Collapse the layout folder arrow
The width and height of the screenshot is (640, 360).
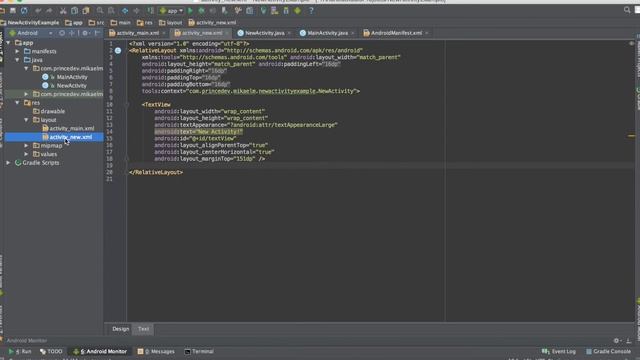pyautogui.click(x=27, y=120)
